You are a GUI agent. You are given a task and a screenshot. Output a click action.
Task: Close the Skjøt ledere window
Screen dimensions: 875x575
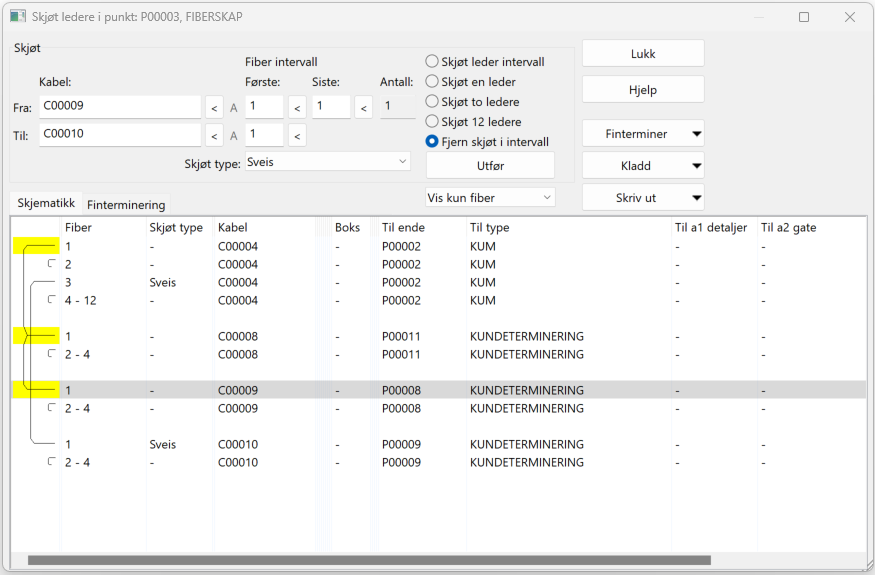coord(850,17)
